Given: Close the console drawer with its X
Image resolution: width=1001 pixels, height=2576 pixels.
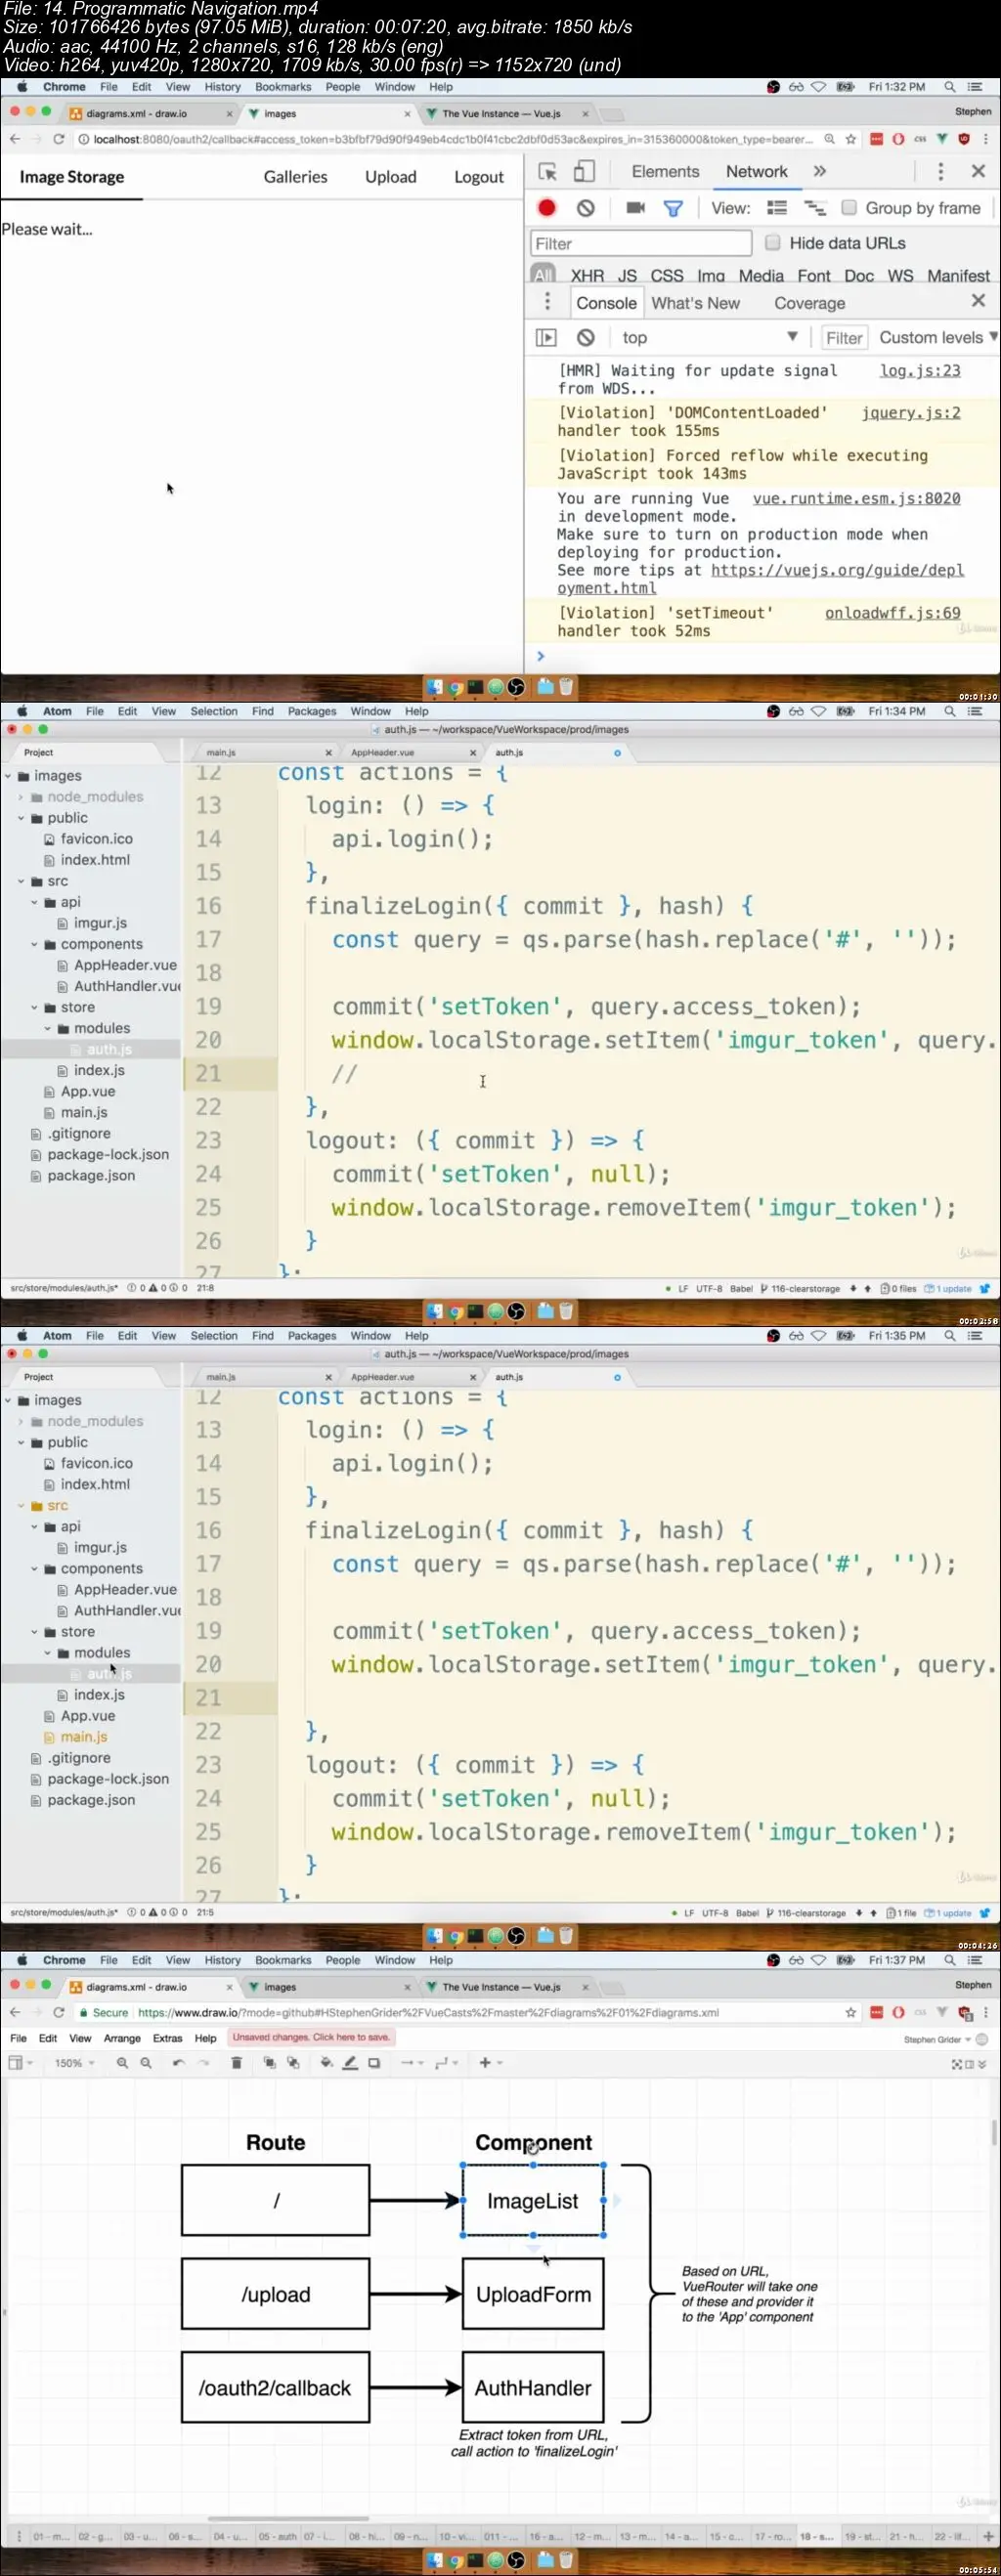Looking at the screenshot, I should coord(978,301).
